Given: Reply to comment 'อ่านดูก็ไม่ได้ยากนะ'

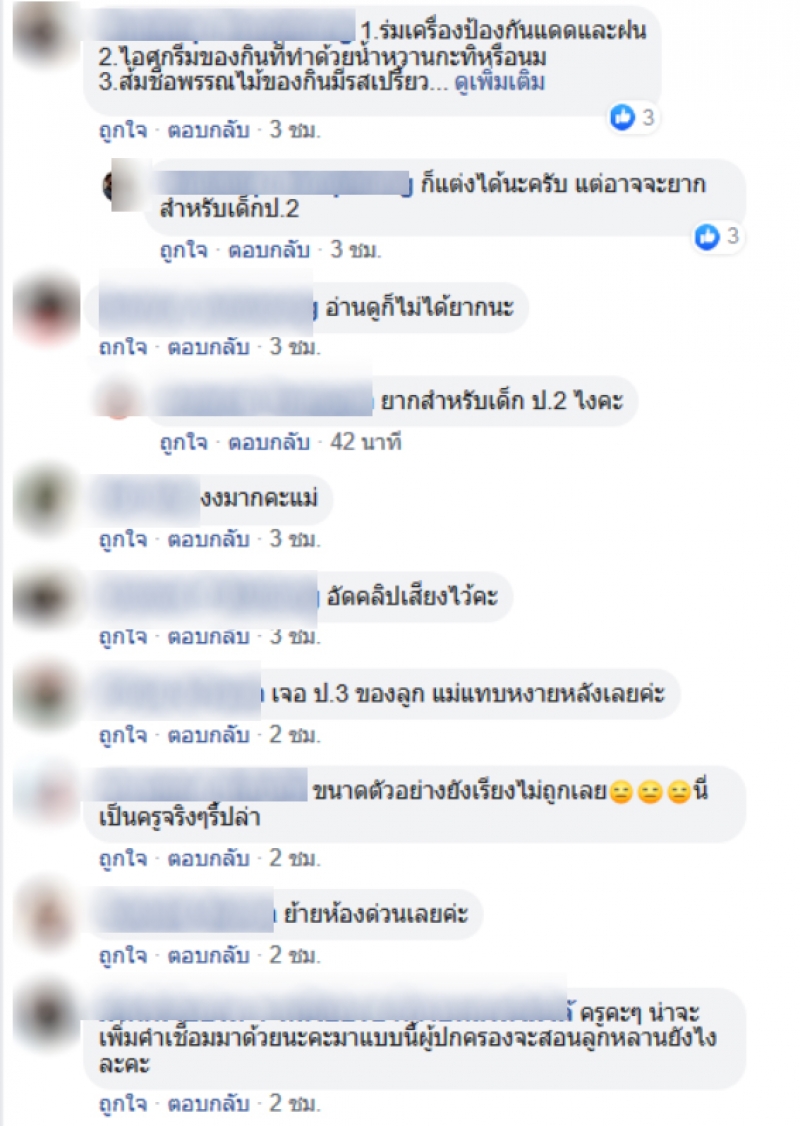Looking at the screenshot, I should coord(208,348).
